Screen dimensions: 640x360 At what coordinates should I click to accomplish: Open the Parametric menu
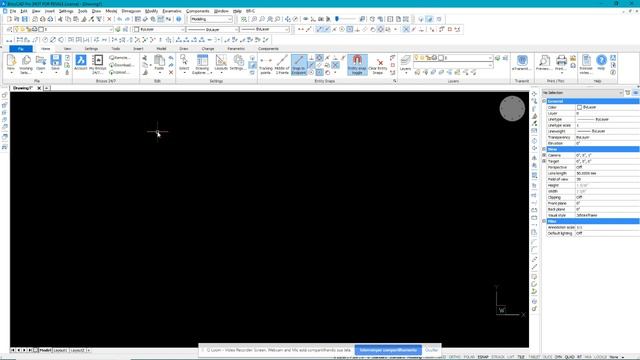172,11
